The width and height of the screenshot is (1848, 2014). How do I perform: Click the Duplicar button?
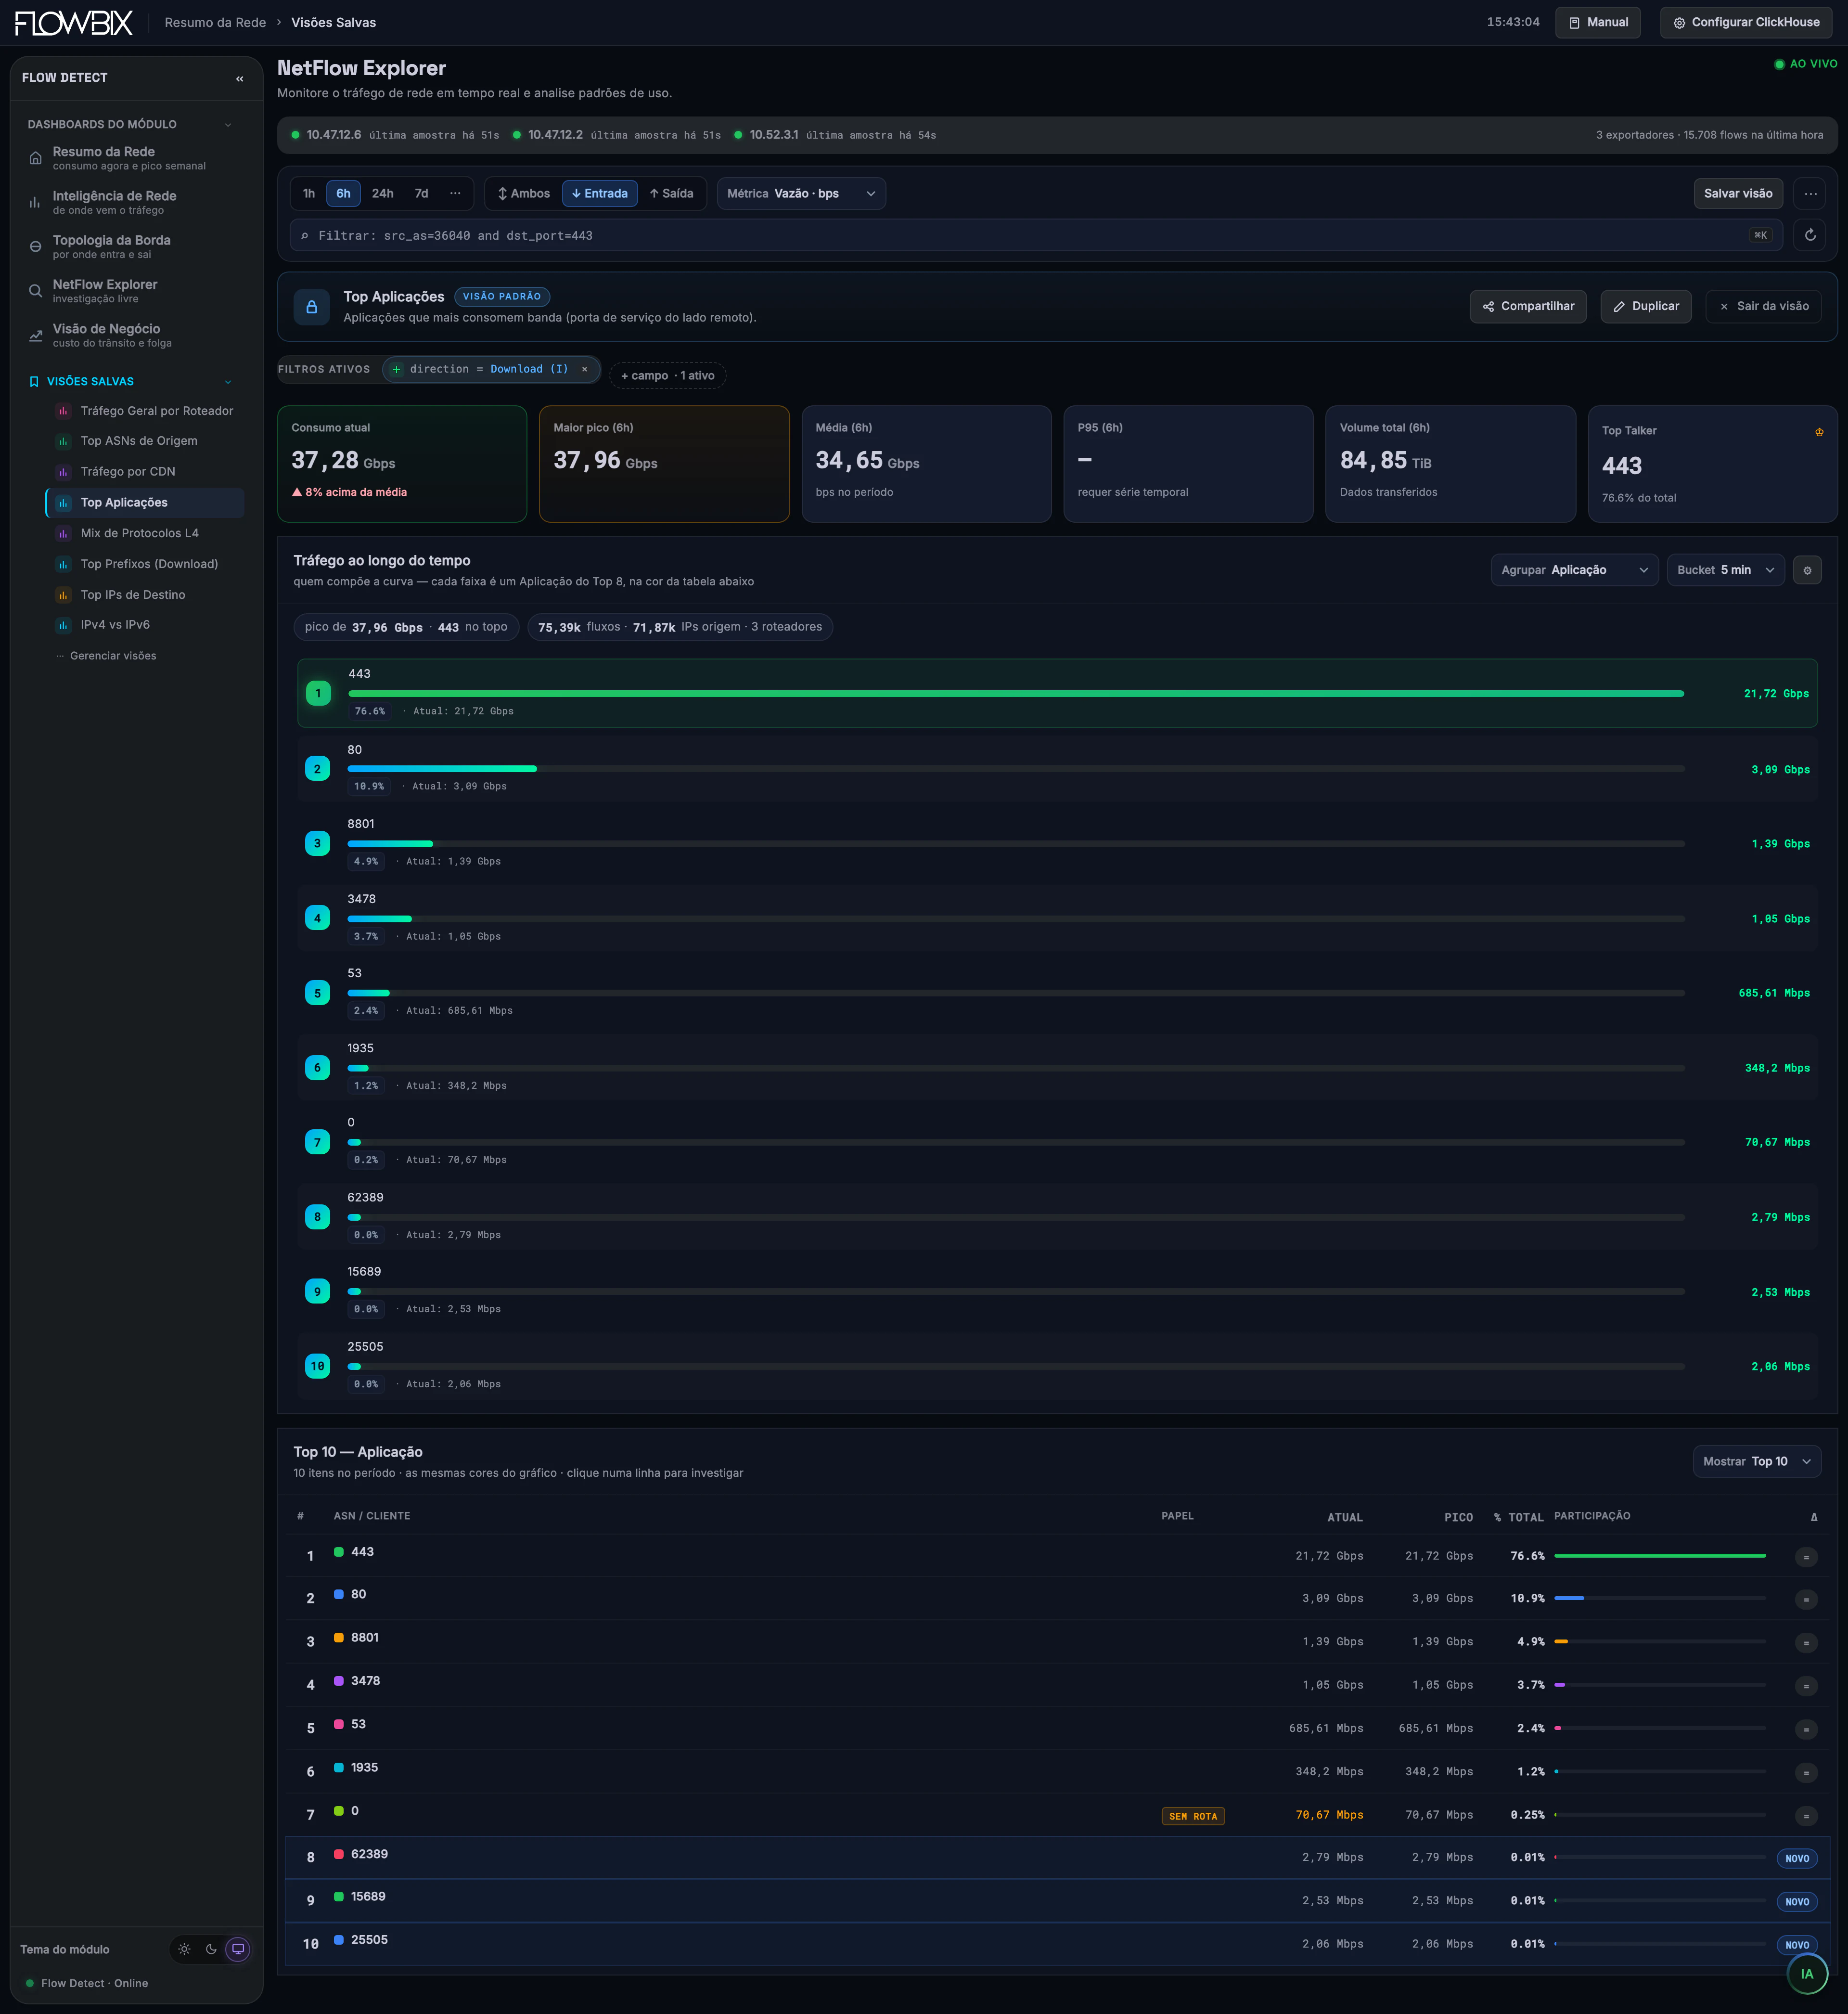[x=1646, y=306]
